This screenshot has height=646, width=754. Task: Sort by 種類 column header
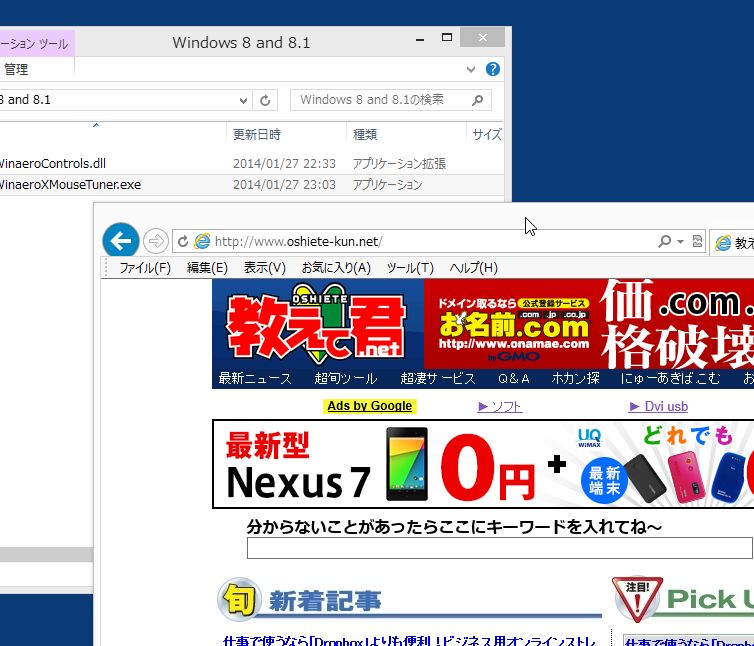coord(406,134)
